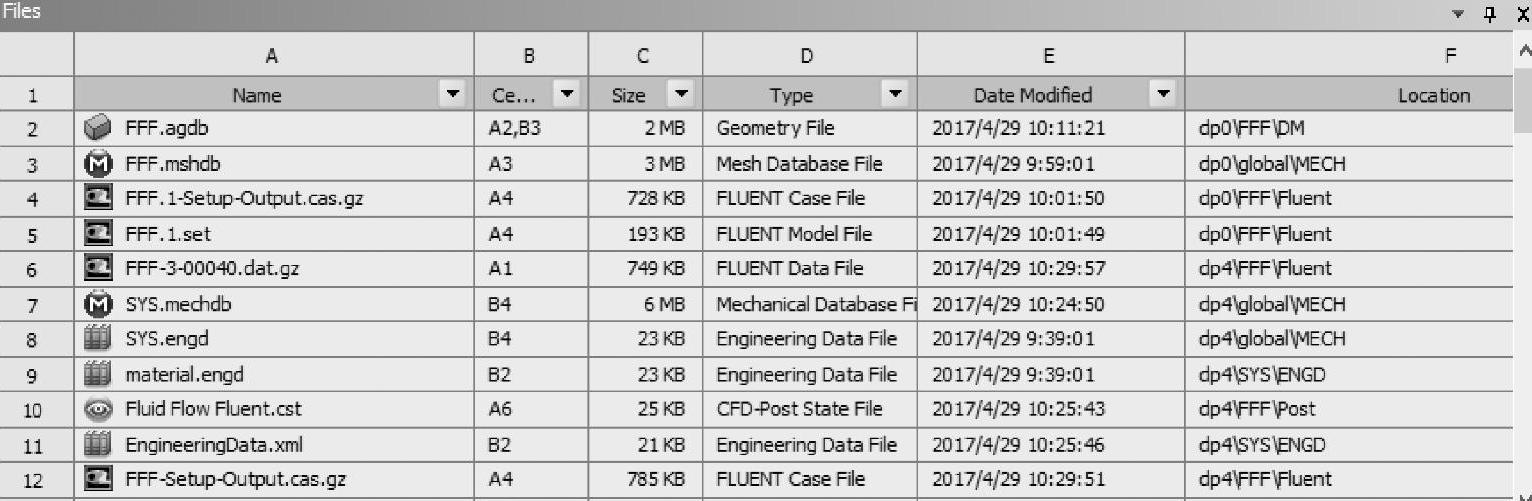
Task: Click the SYS.mechdb mechanical database icon
Action: click(x=98, y=304)
